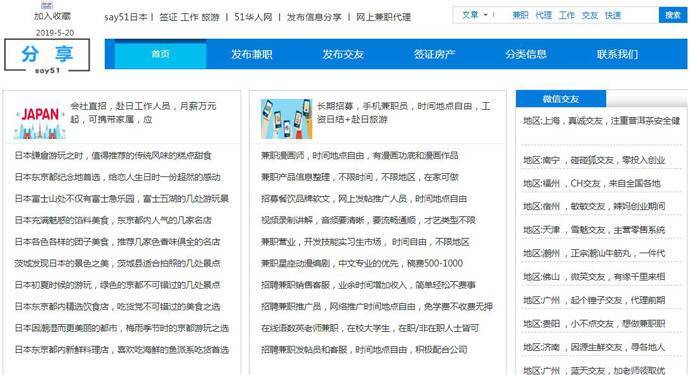Open the 招聘兼职推广员 job listing
Image resolution: width=690 pixels, height=375 pixels.
pos(377,306)
